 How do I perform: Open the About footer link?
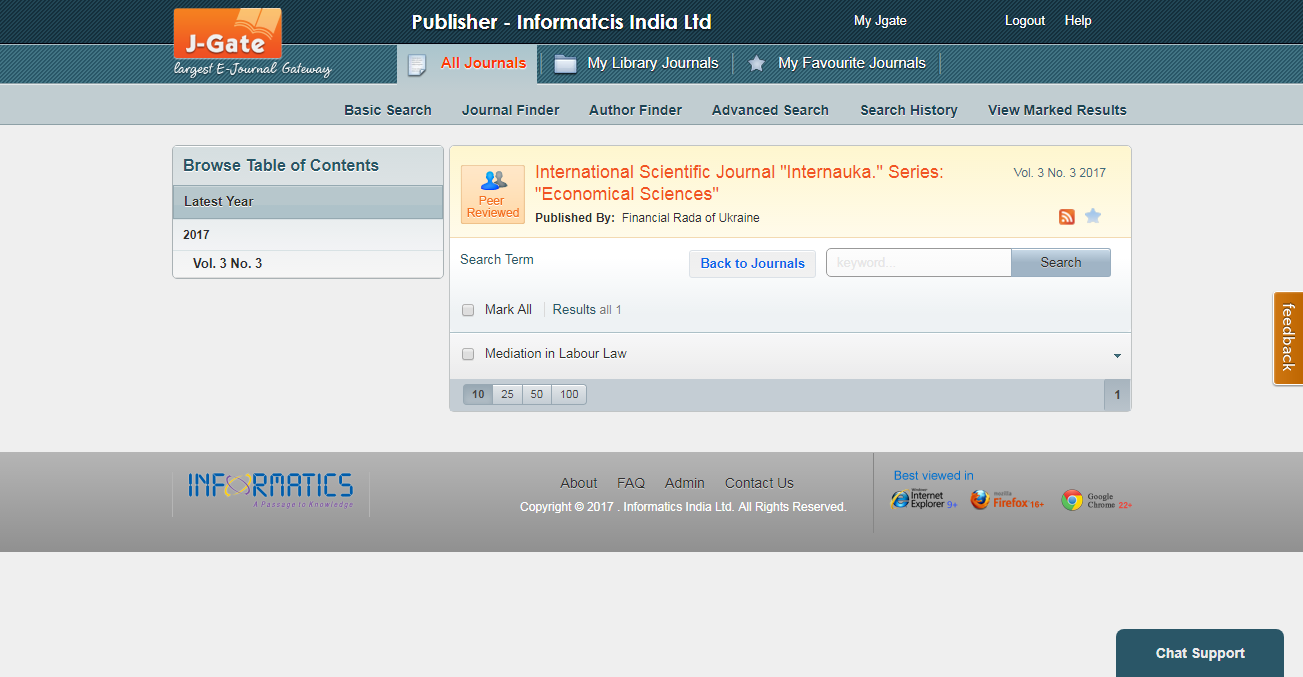(x=578, y=483)
